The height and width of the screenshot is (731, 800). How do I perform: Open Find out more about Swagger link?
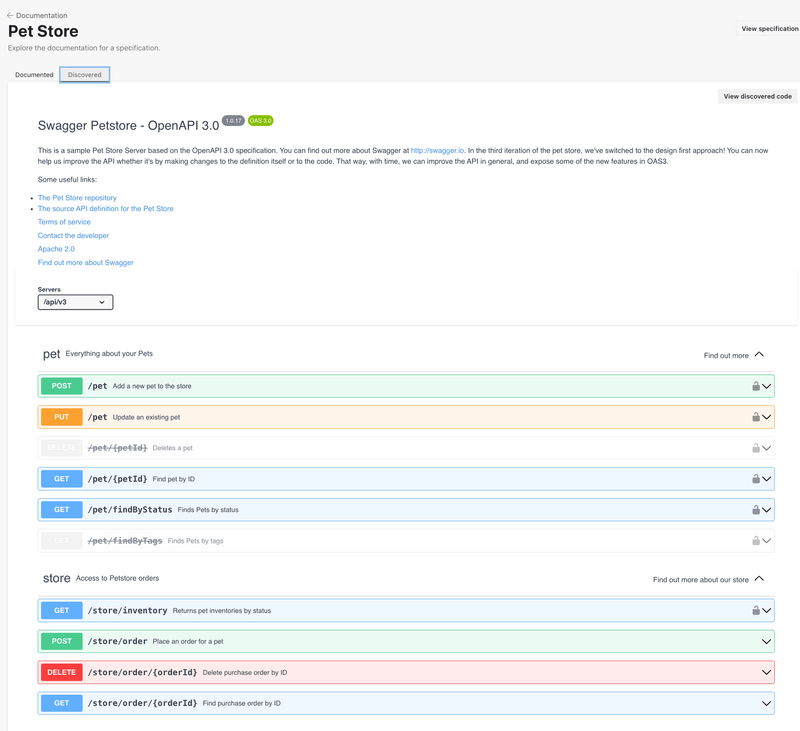pos(86,262)
